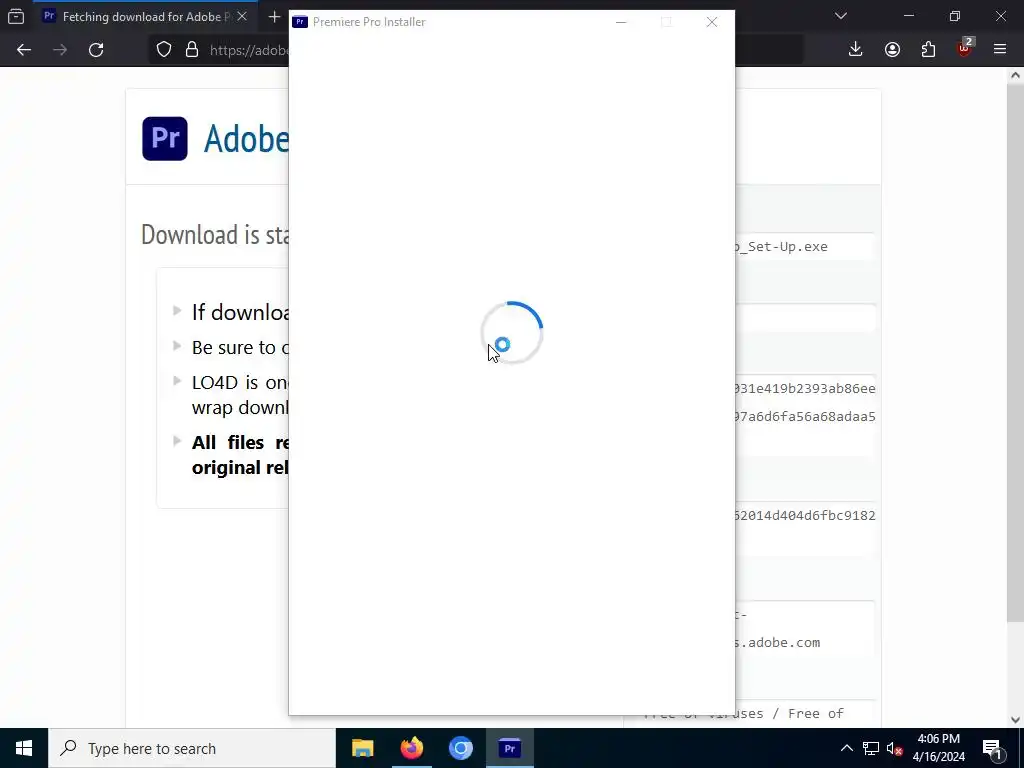The width and height of the screenshot is (1024, 768).
Task: Click the taskbar search box
Action: click(x=192, y=748)
